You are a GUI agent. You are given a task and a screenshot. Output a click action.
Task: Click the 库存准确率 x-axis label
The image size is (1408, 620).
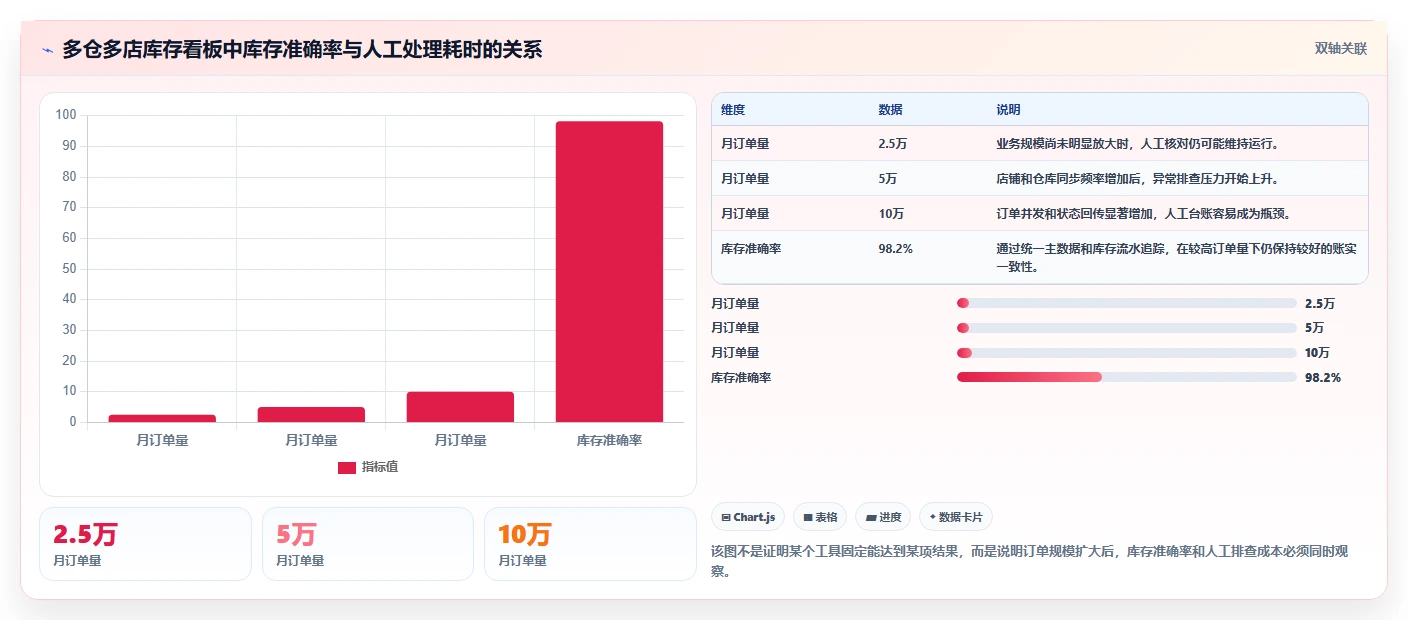click(609, 440)
